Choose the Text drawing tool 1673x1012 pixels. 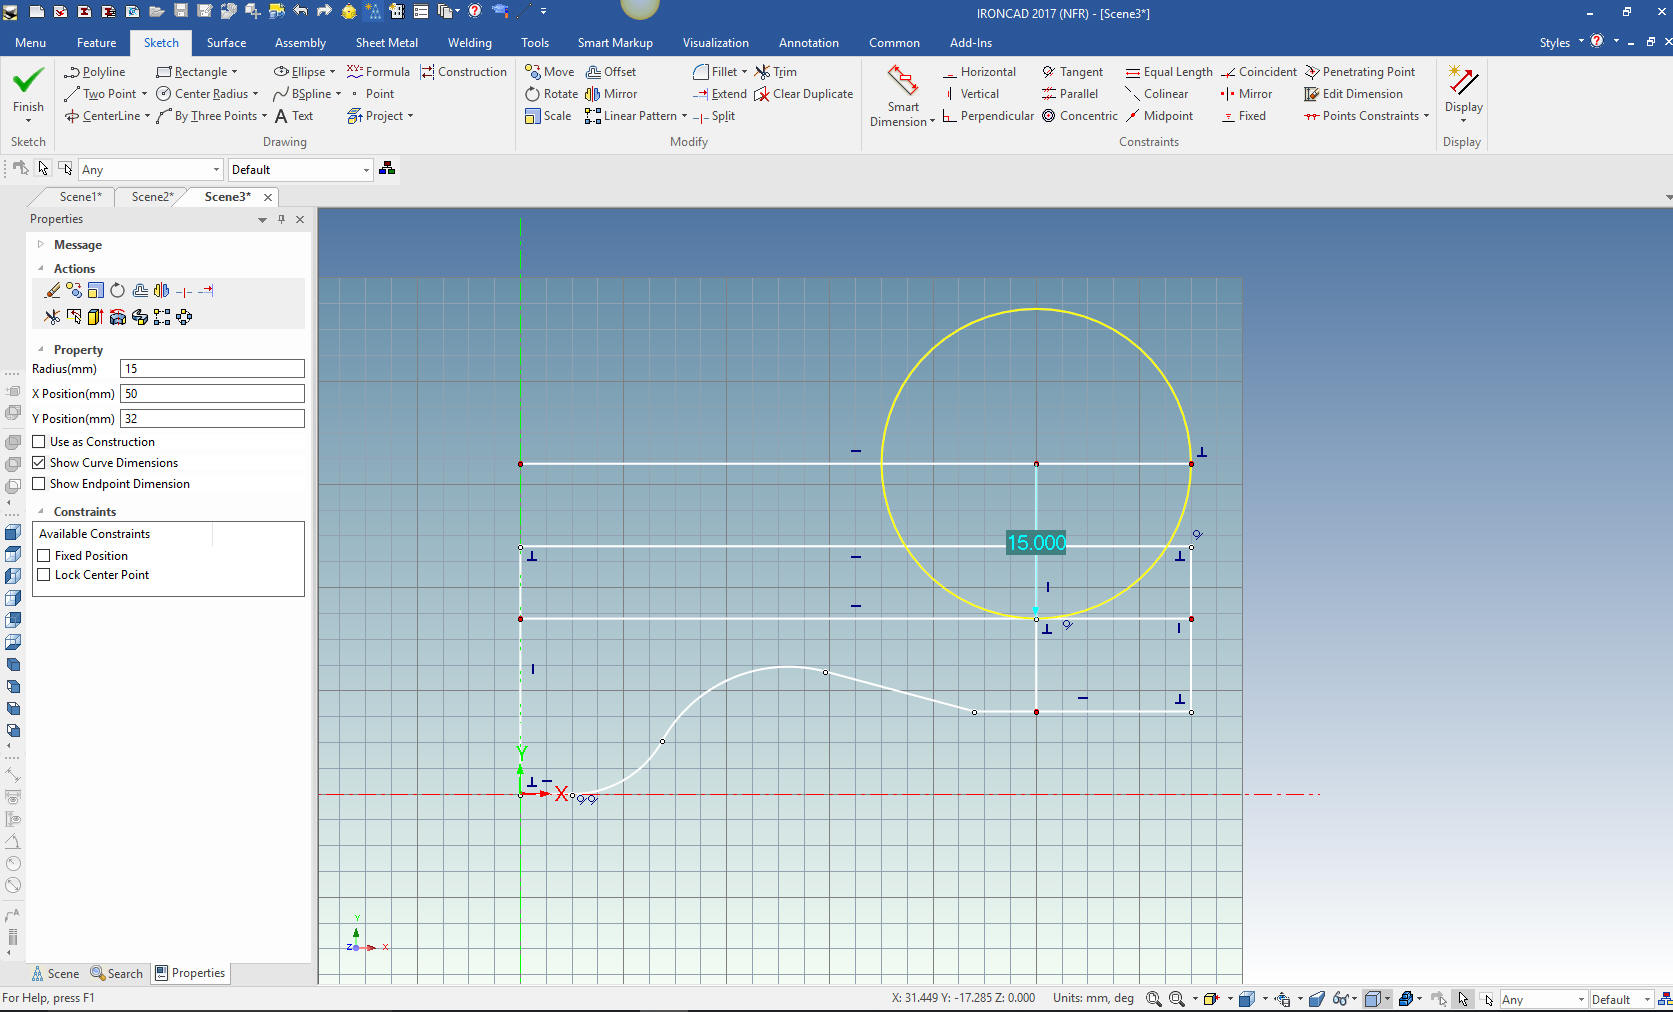pyautogui.click(x=294, y=116)
